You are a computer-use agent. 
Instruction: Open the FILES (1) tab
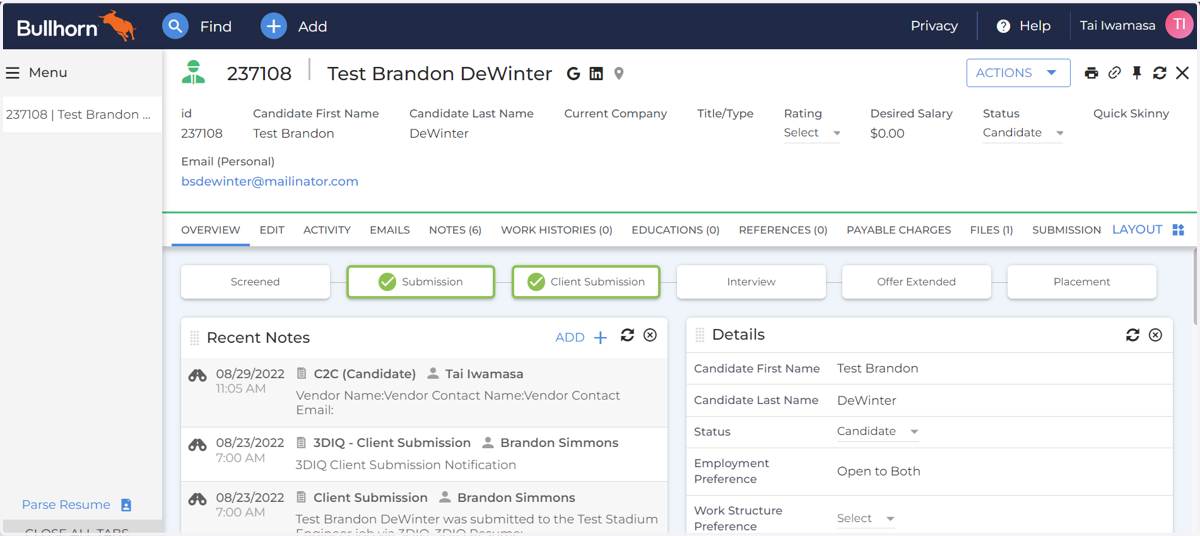click(x=991, y=230)
